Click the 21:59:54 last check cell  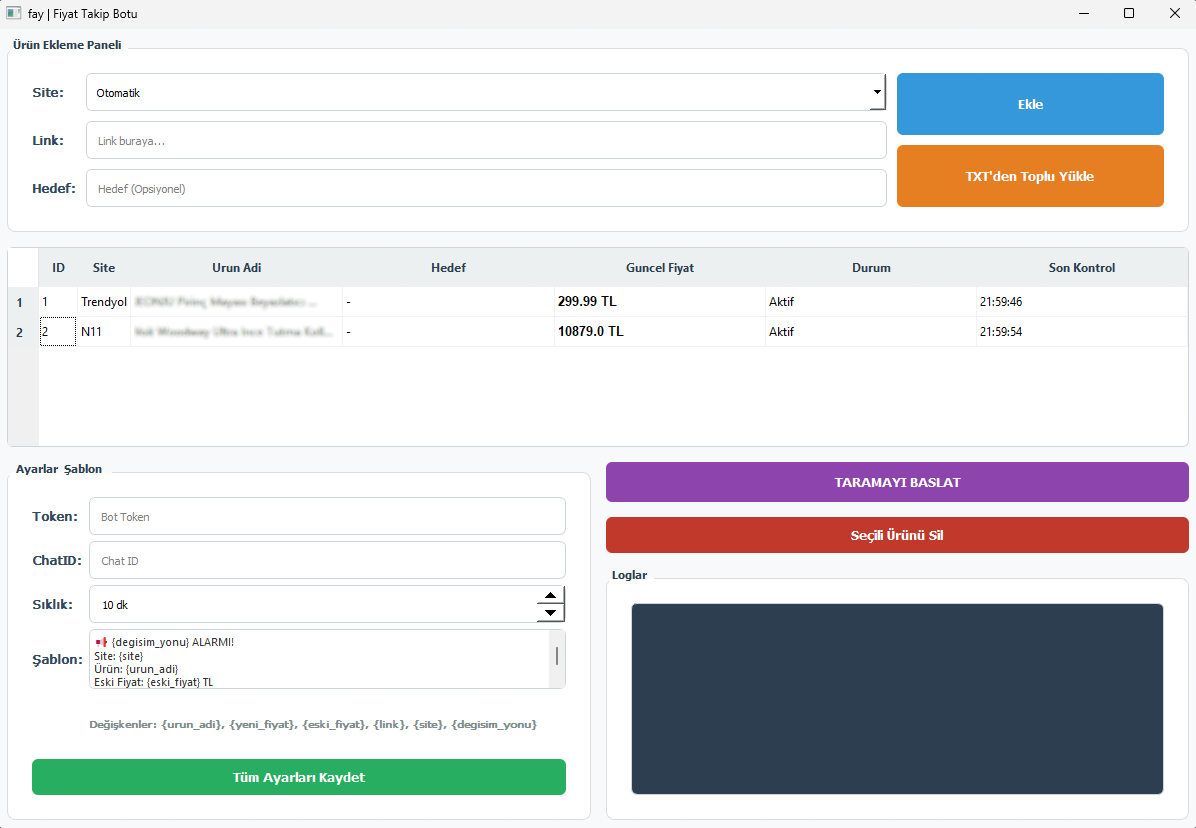tap(1082, 332)
